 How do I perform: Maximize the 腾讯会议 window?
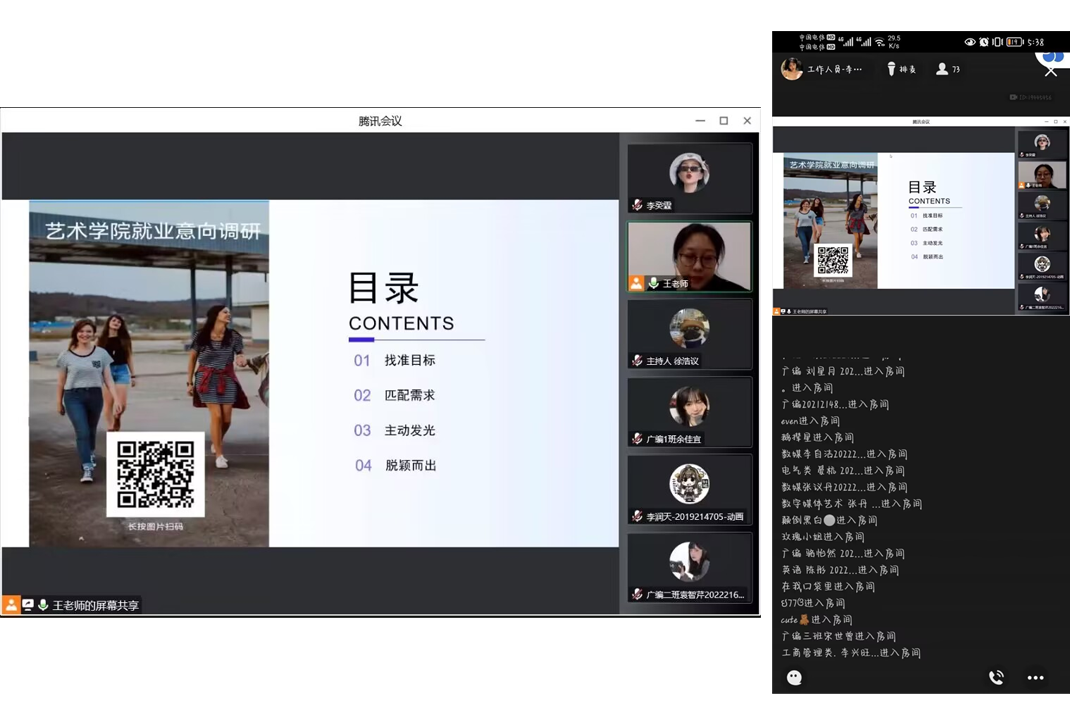click(724, 121)
